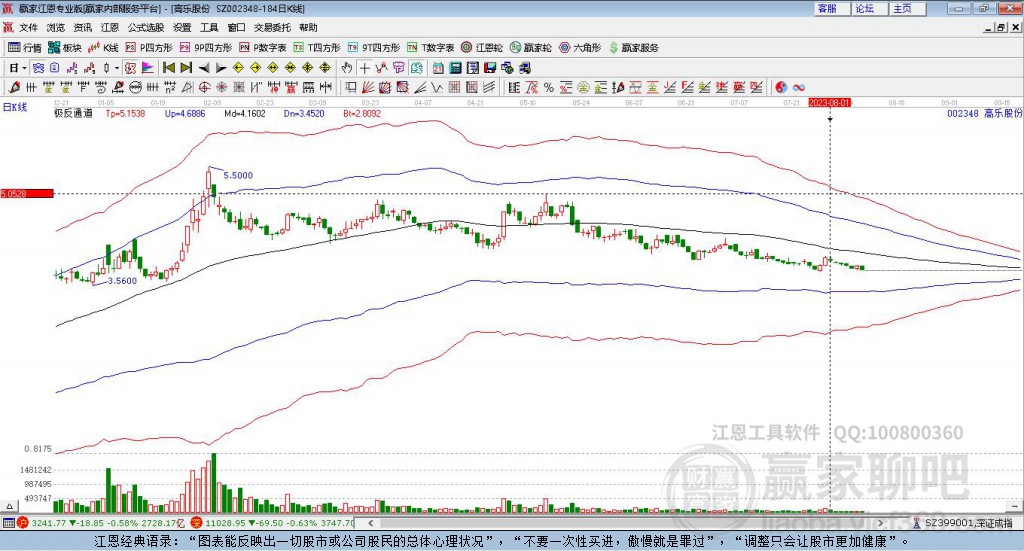Open the 文件 menu
The height and width of the screenshot is (551, 1024).
29,27
